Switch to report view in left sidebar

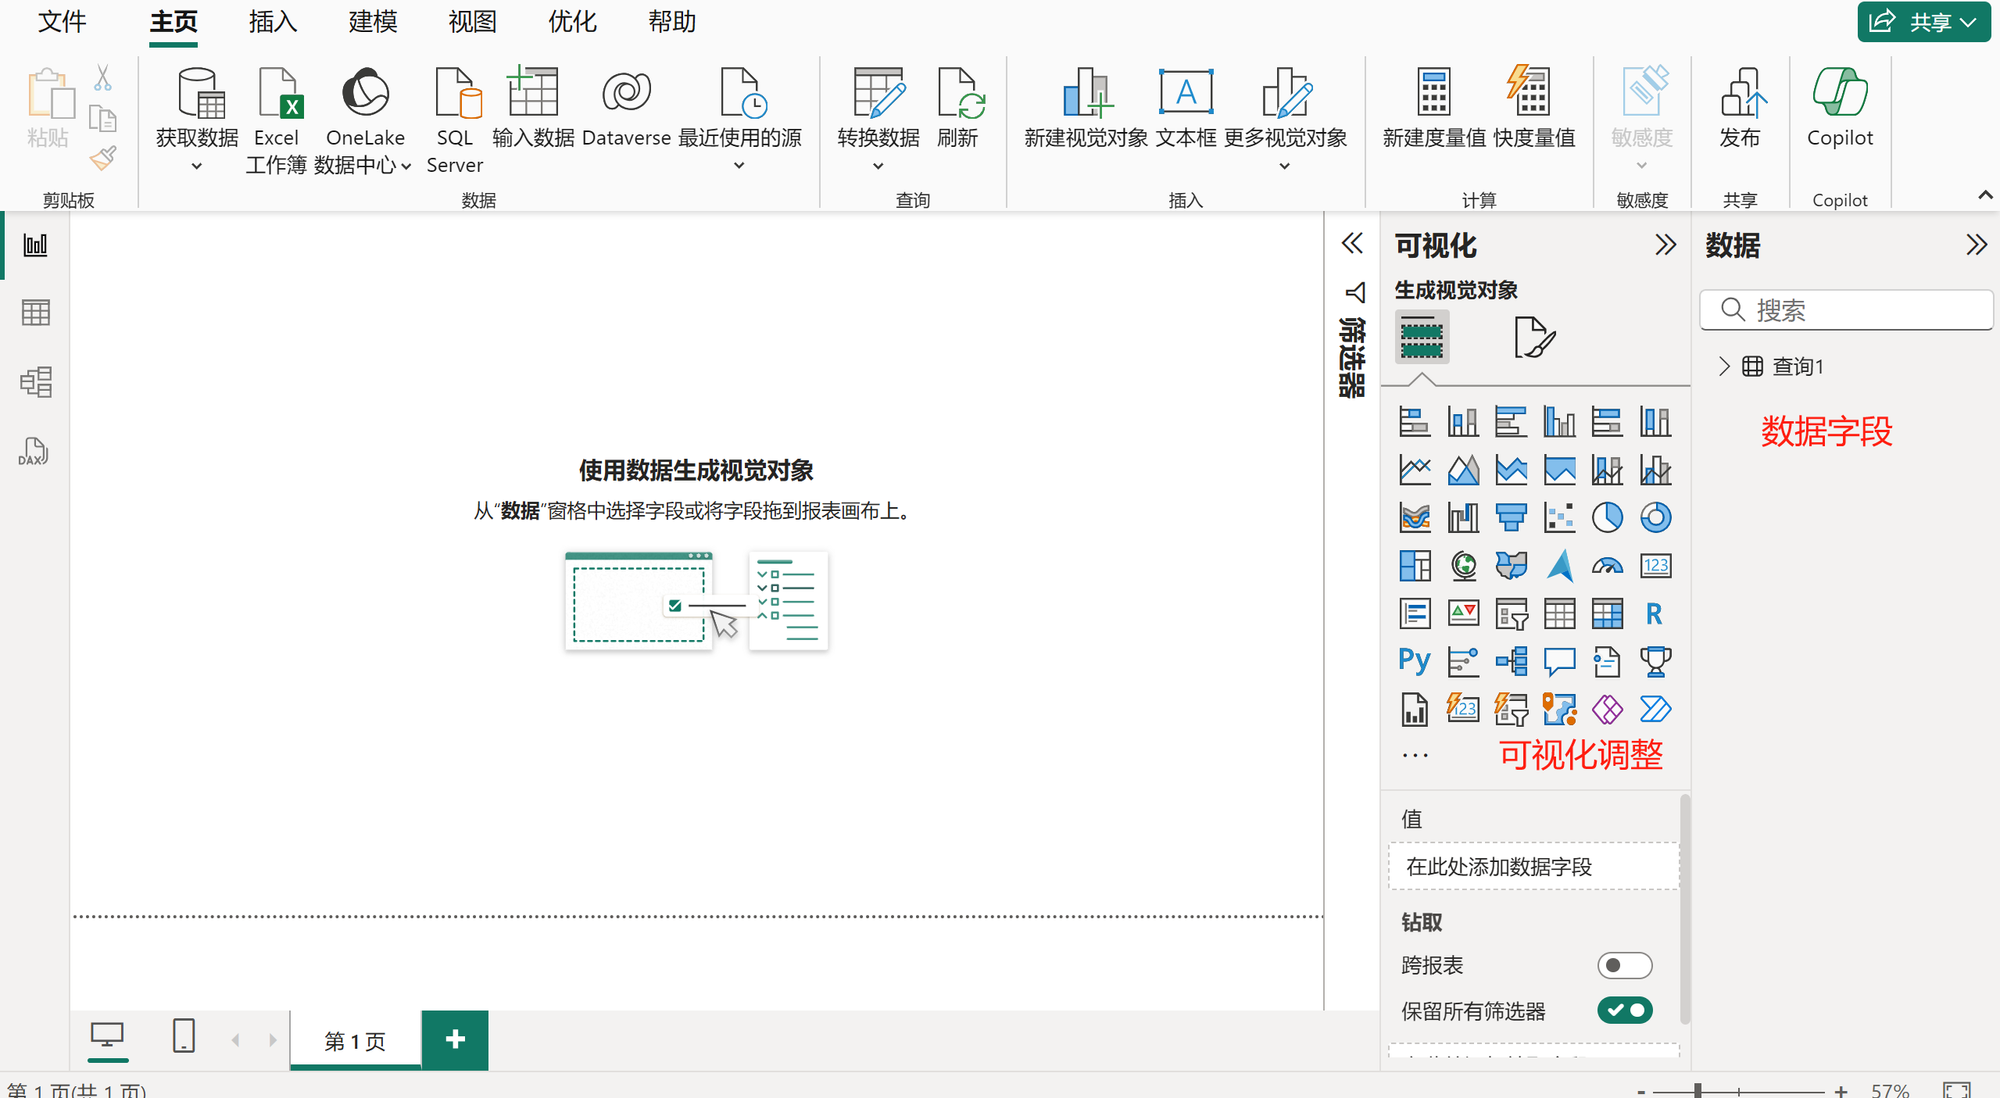pyautogui.click(x=35, y=245)
